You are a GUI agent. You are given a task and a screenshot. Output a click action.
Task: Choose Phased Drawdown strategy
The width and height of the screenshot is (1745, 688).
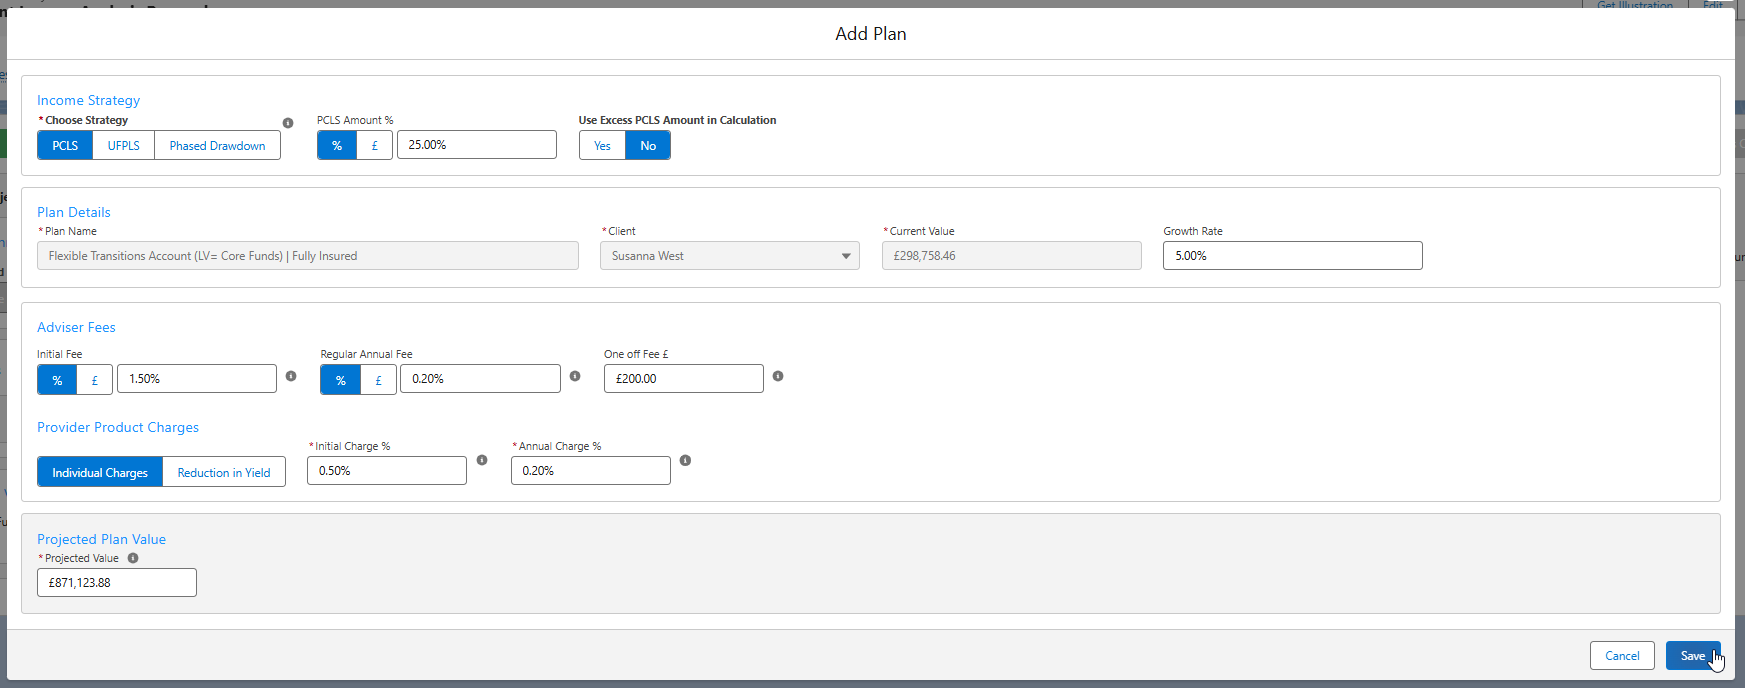(217, 145)
